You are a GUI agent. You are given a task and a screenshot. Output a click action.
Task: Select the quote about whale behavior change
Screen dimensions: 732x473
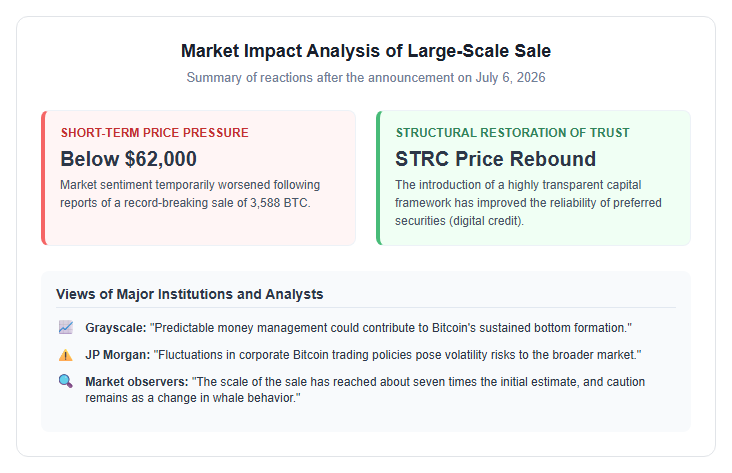coord(365,390)
